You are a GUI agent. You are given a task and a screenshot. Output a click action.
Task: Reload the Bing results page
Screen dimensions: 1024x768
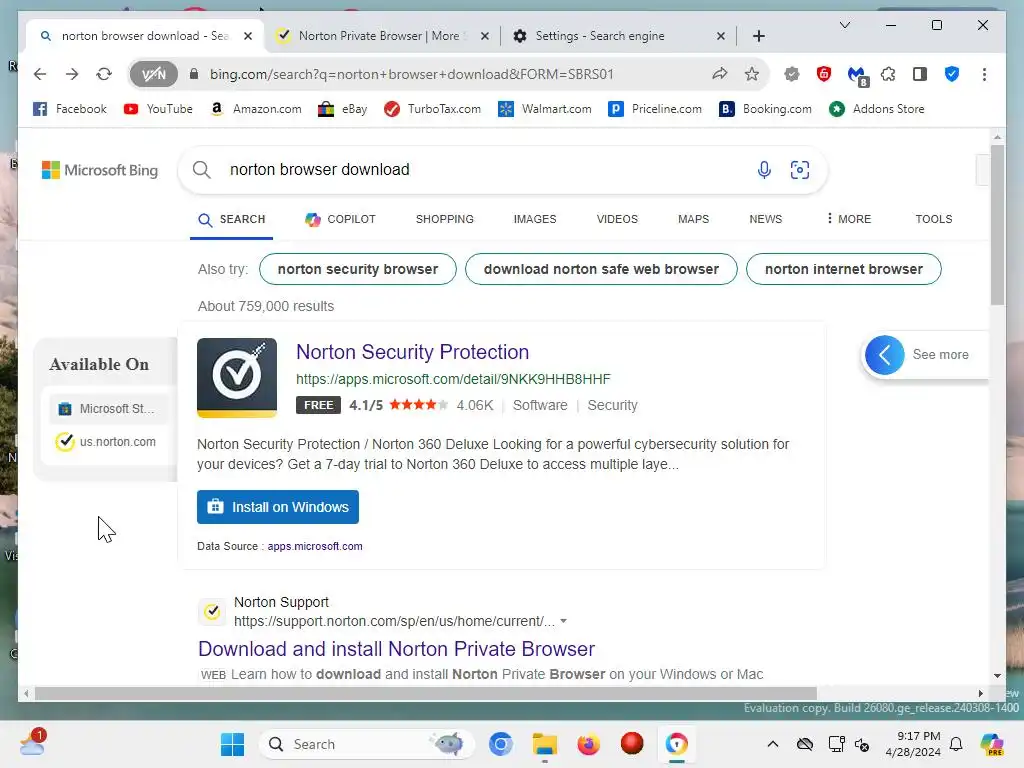tap(104, 74)
